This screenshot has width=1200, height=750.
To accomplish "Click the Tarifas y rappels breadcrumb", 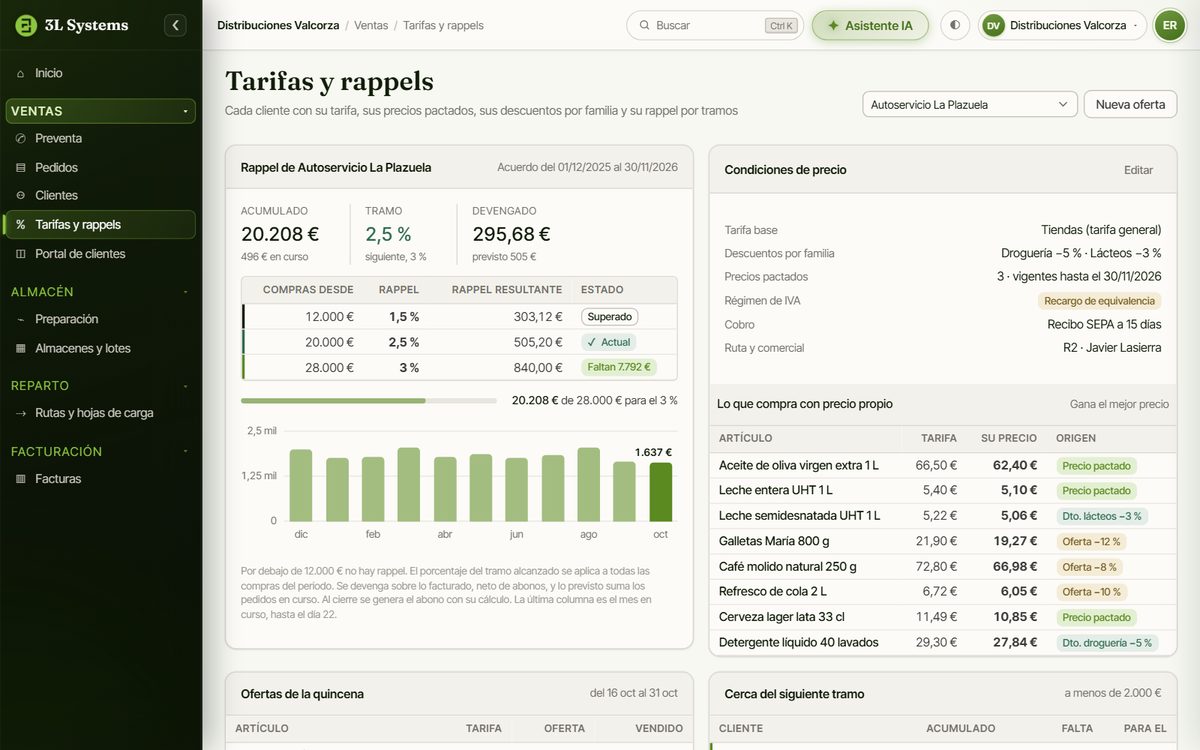I will 443,25.
